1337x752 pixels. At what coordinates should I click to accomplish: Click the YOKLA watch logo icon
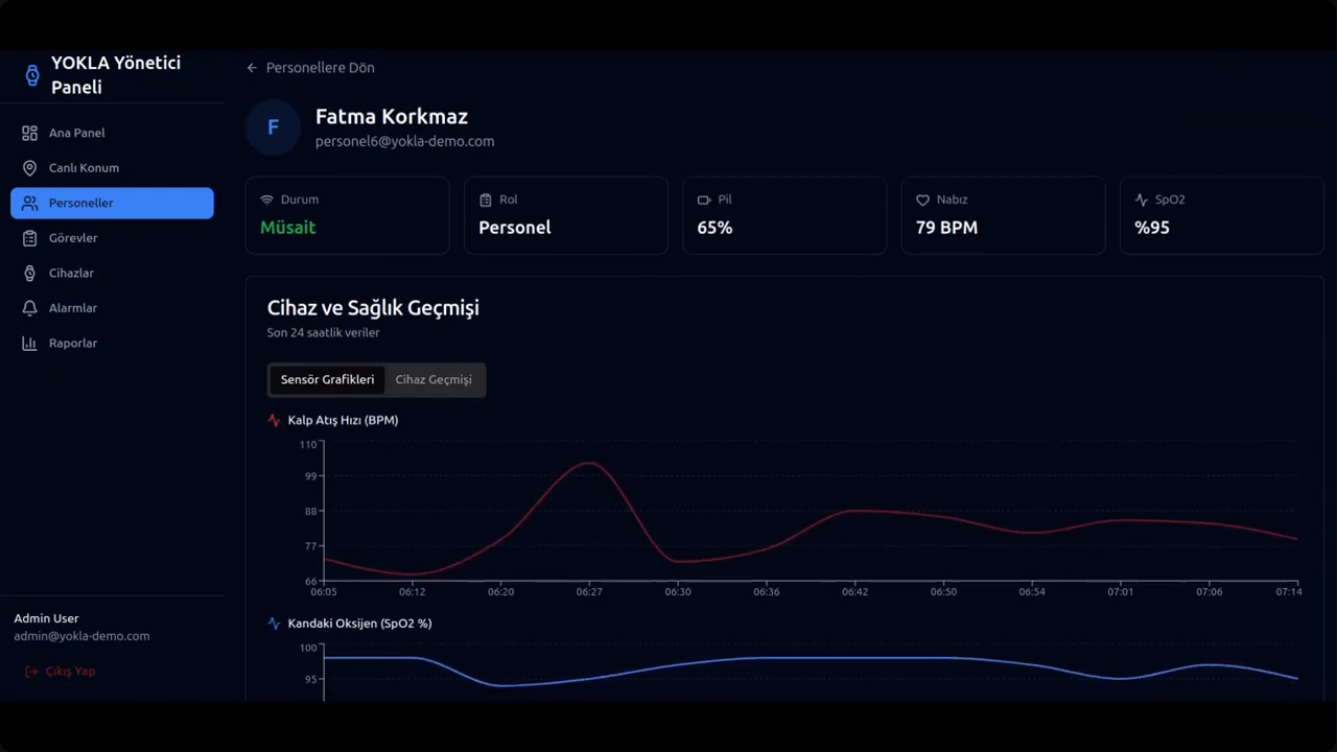[32, 75]
